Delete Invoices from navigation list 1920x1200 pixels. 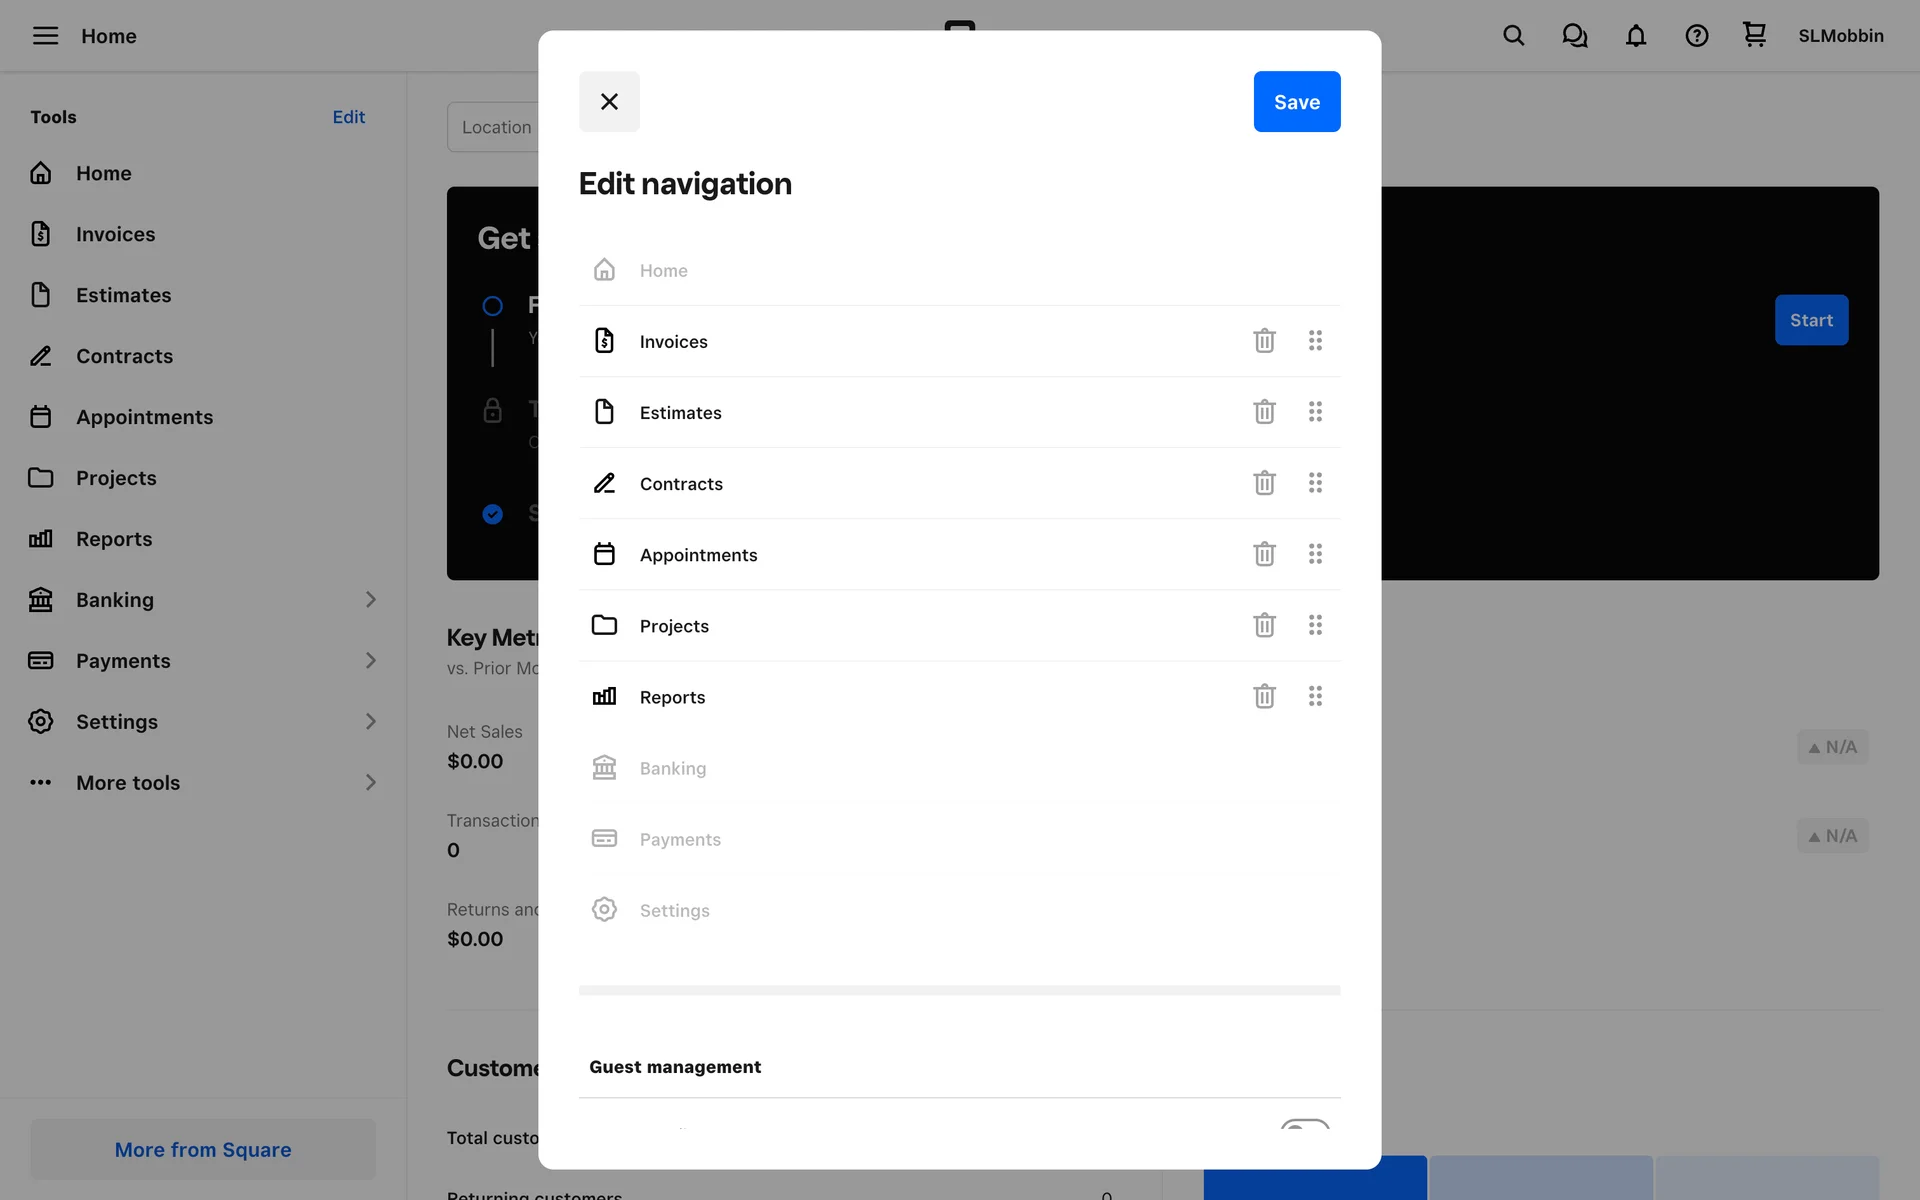click(1264, 341)
